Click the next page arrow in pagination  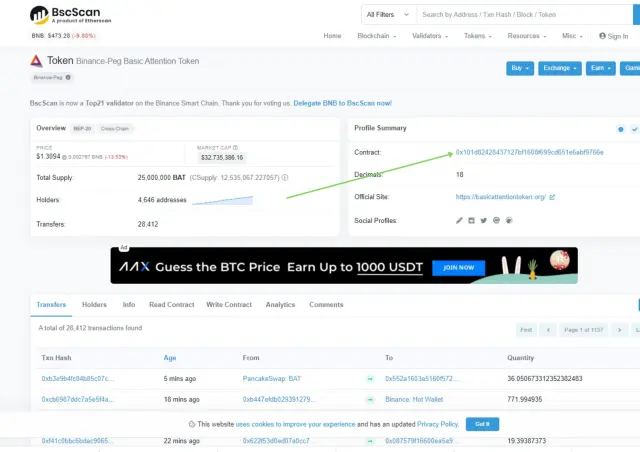620,330
